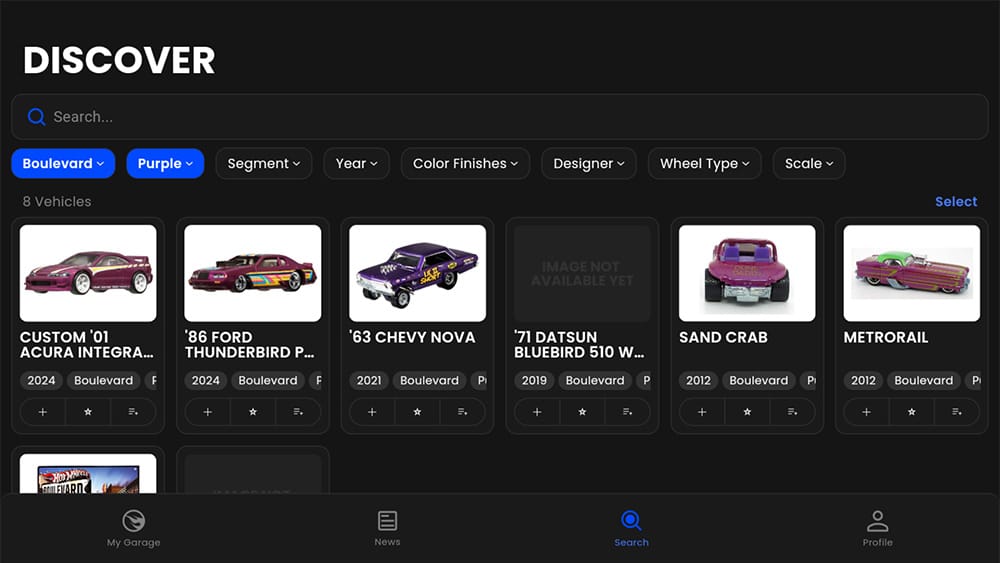Star the '71 Datsun Bluebird 510
The width and height of the screenshot is (1000, 563).
[582, 412]
